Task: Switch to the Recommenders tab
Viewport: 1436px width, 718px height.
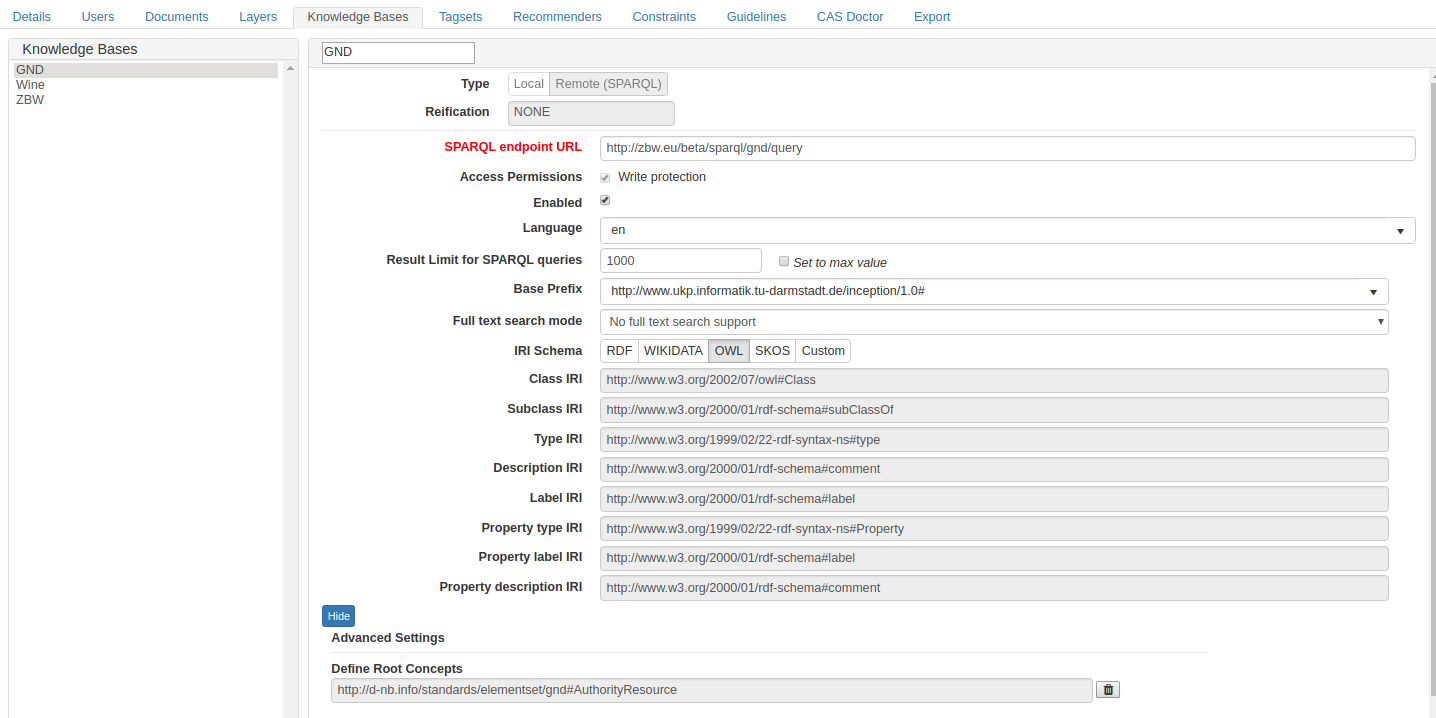Action: (x=557, y=16)
